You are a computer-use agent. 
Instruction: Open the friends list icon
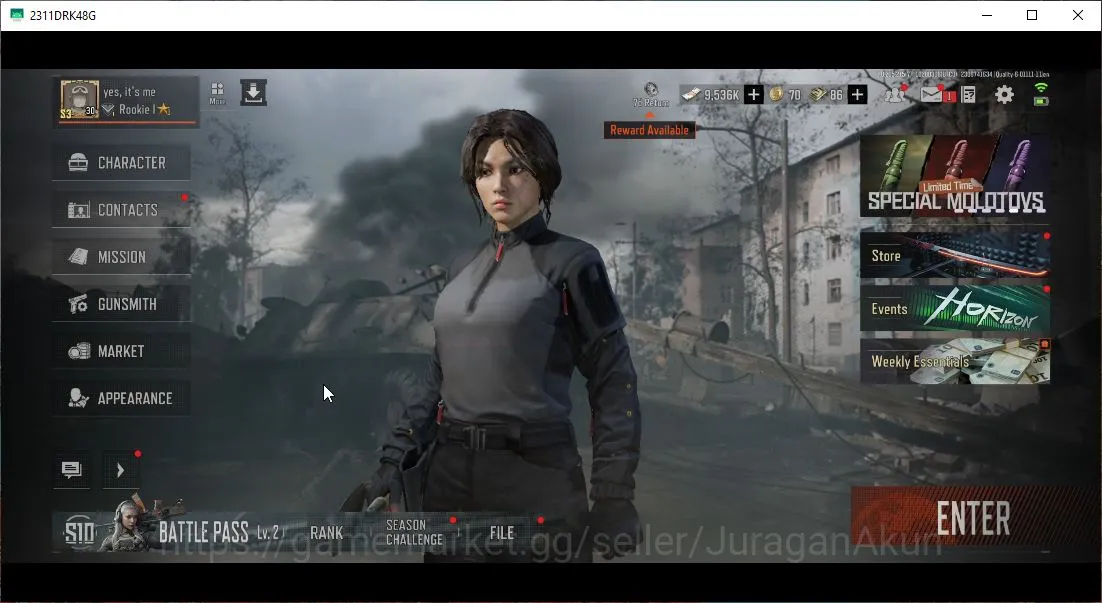tap(895, 94)
